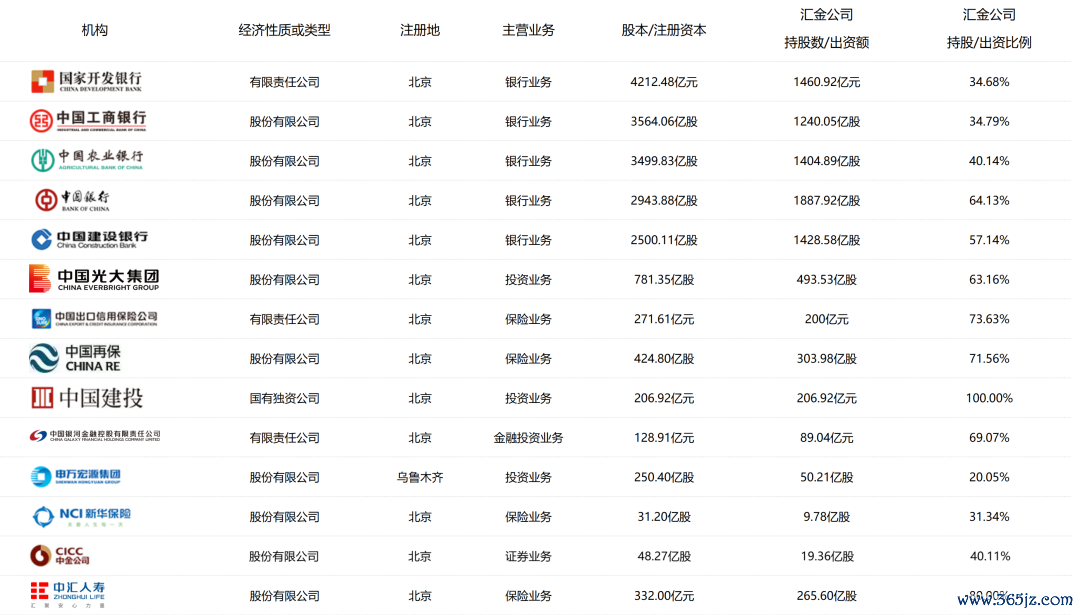1080x615 pixels.
Task: Select the 中国建投 logo
Action: 87,397
